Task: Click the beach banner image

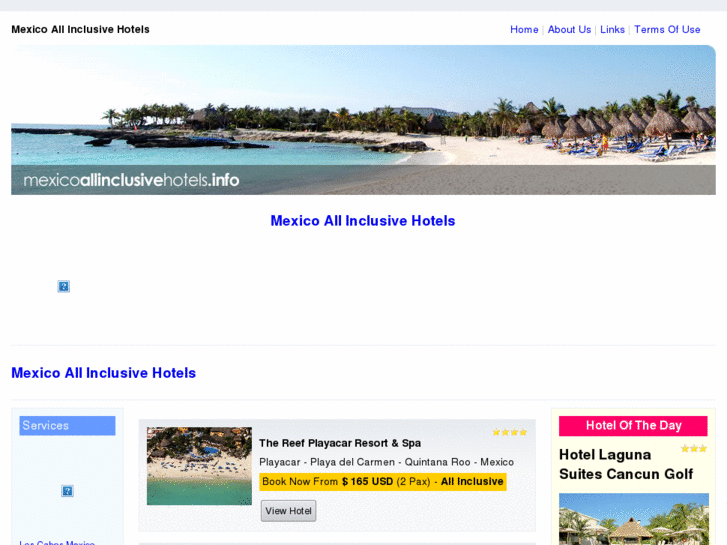Action: click(x=363, y=120)
